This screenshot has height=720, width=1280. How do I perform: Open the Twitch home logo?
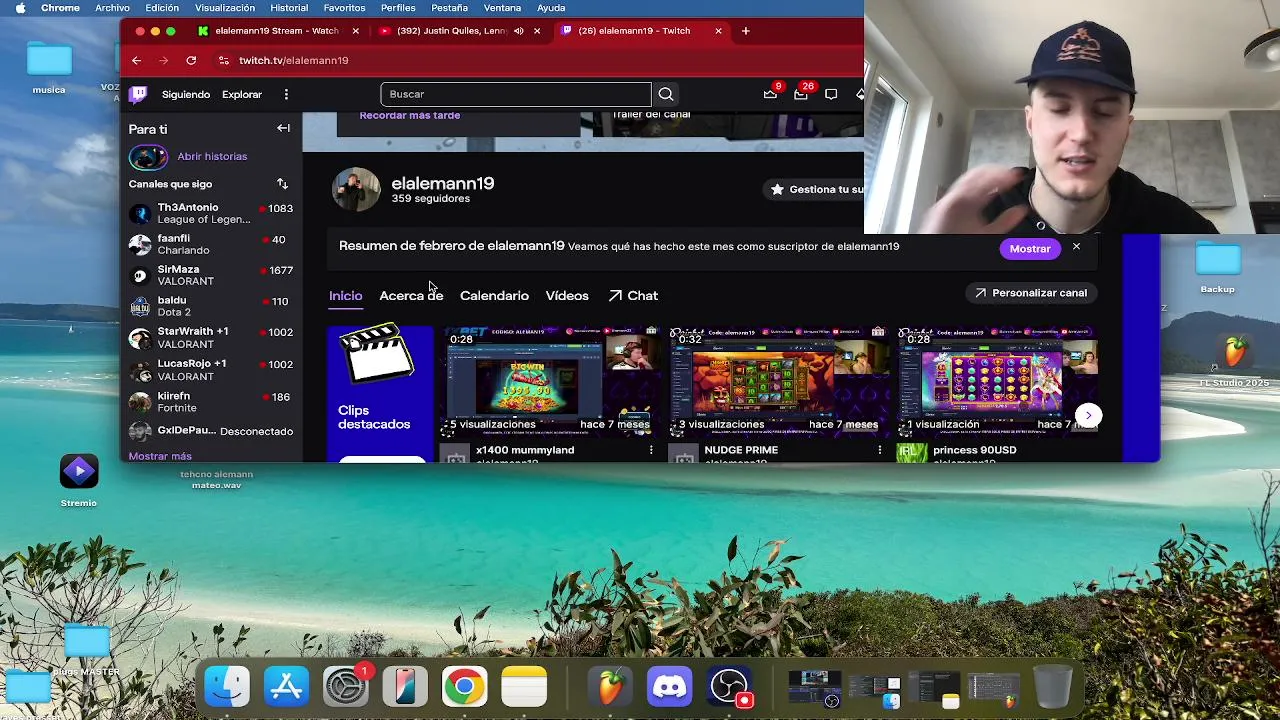click(x=138, y=94)
